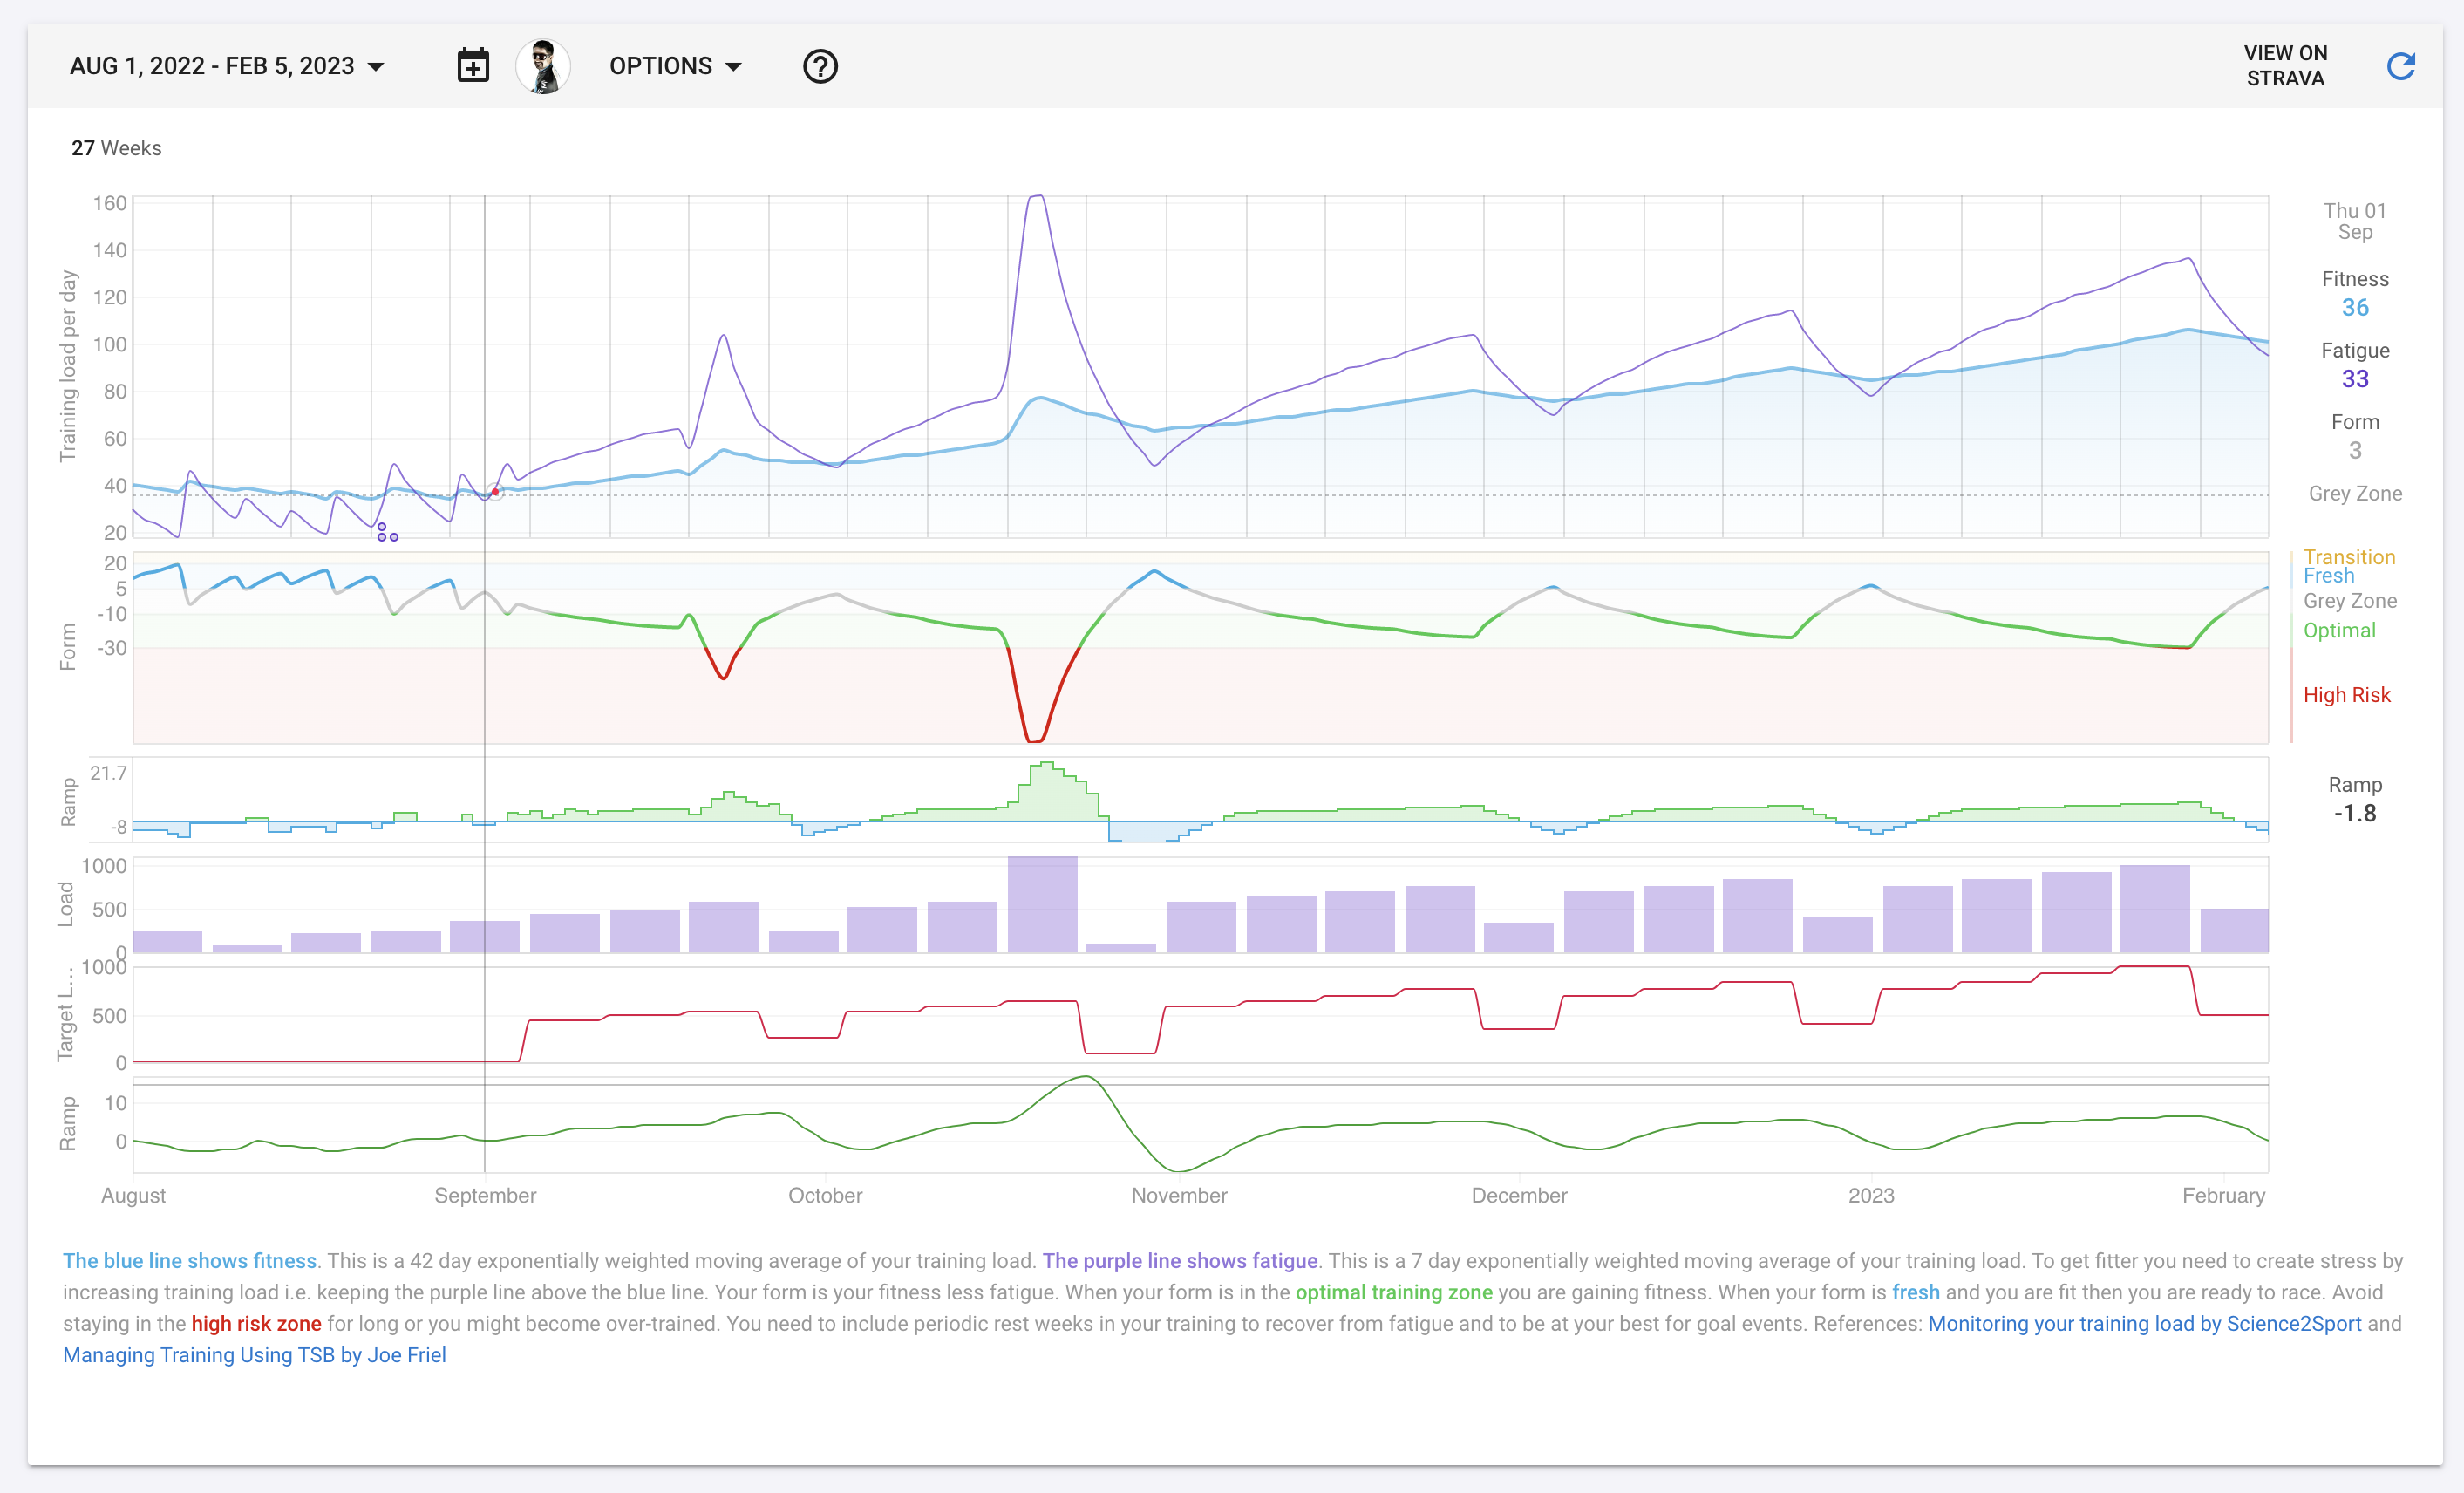Expand the OPTIONS dropdown arrow
Screen dimensions: 2464x1493
[x=733, y=67]
